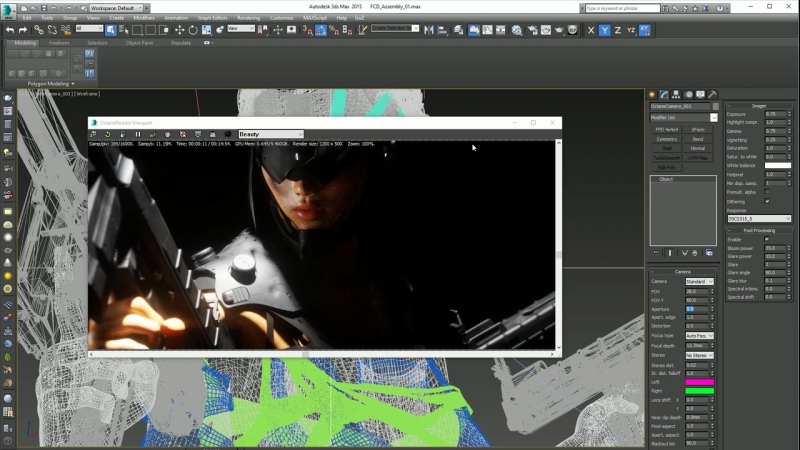Screen dimensions: 800x450
Task: Choose the Select and Move tool
Action: pos(180,30)
